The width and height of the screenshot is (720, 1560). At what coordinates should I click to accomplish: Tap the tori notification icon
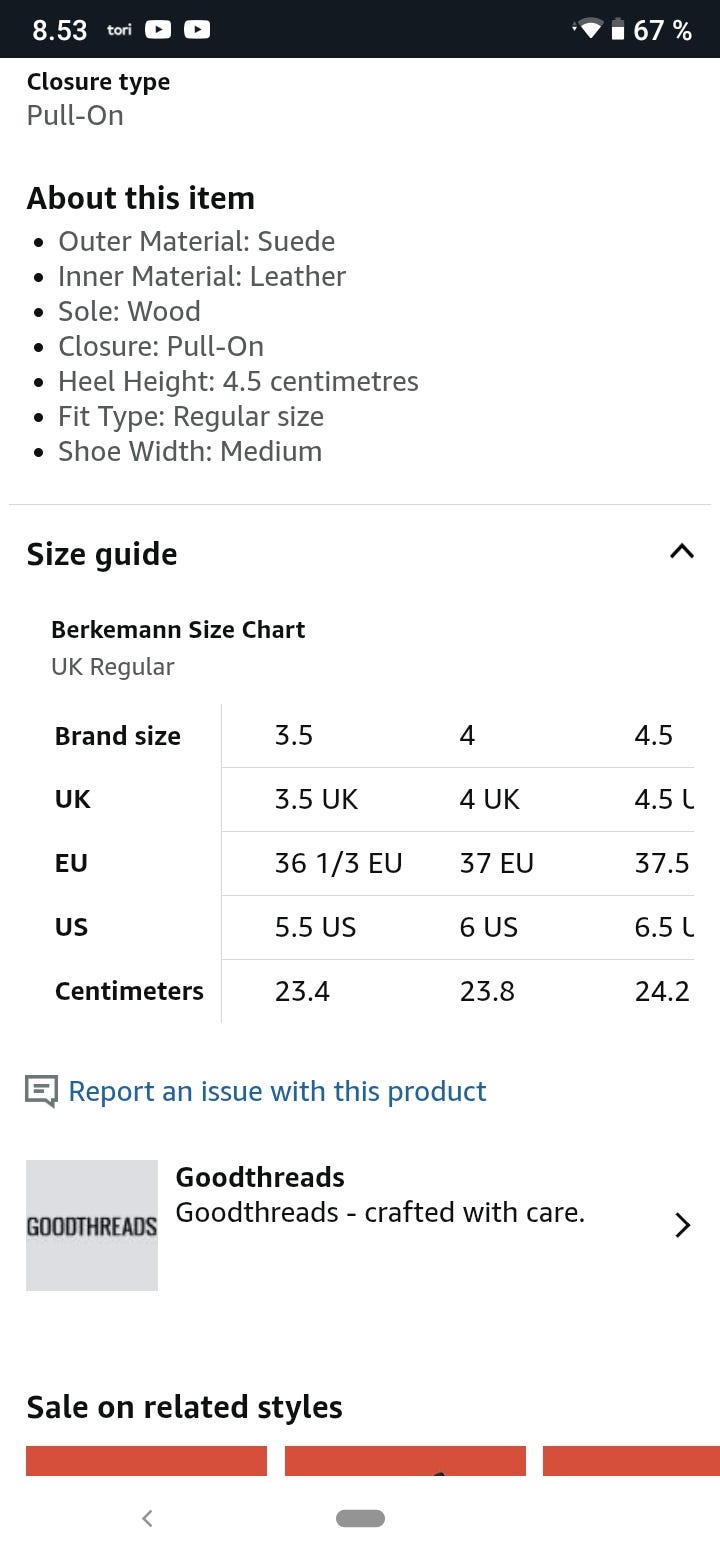point(119,30)
